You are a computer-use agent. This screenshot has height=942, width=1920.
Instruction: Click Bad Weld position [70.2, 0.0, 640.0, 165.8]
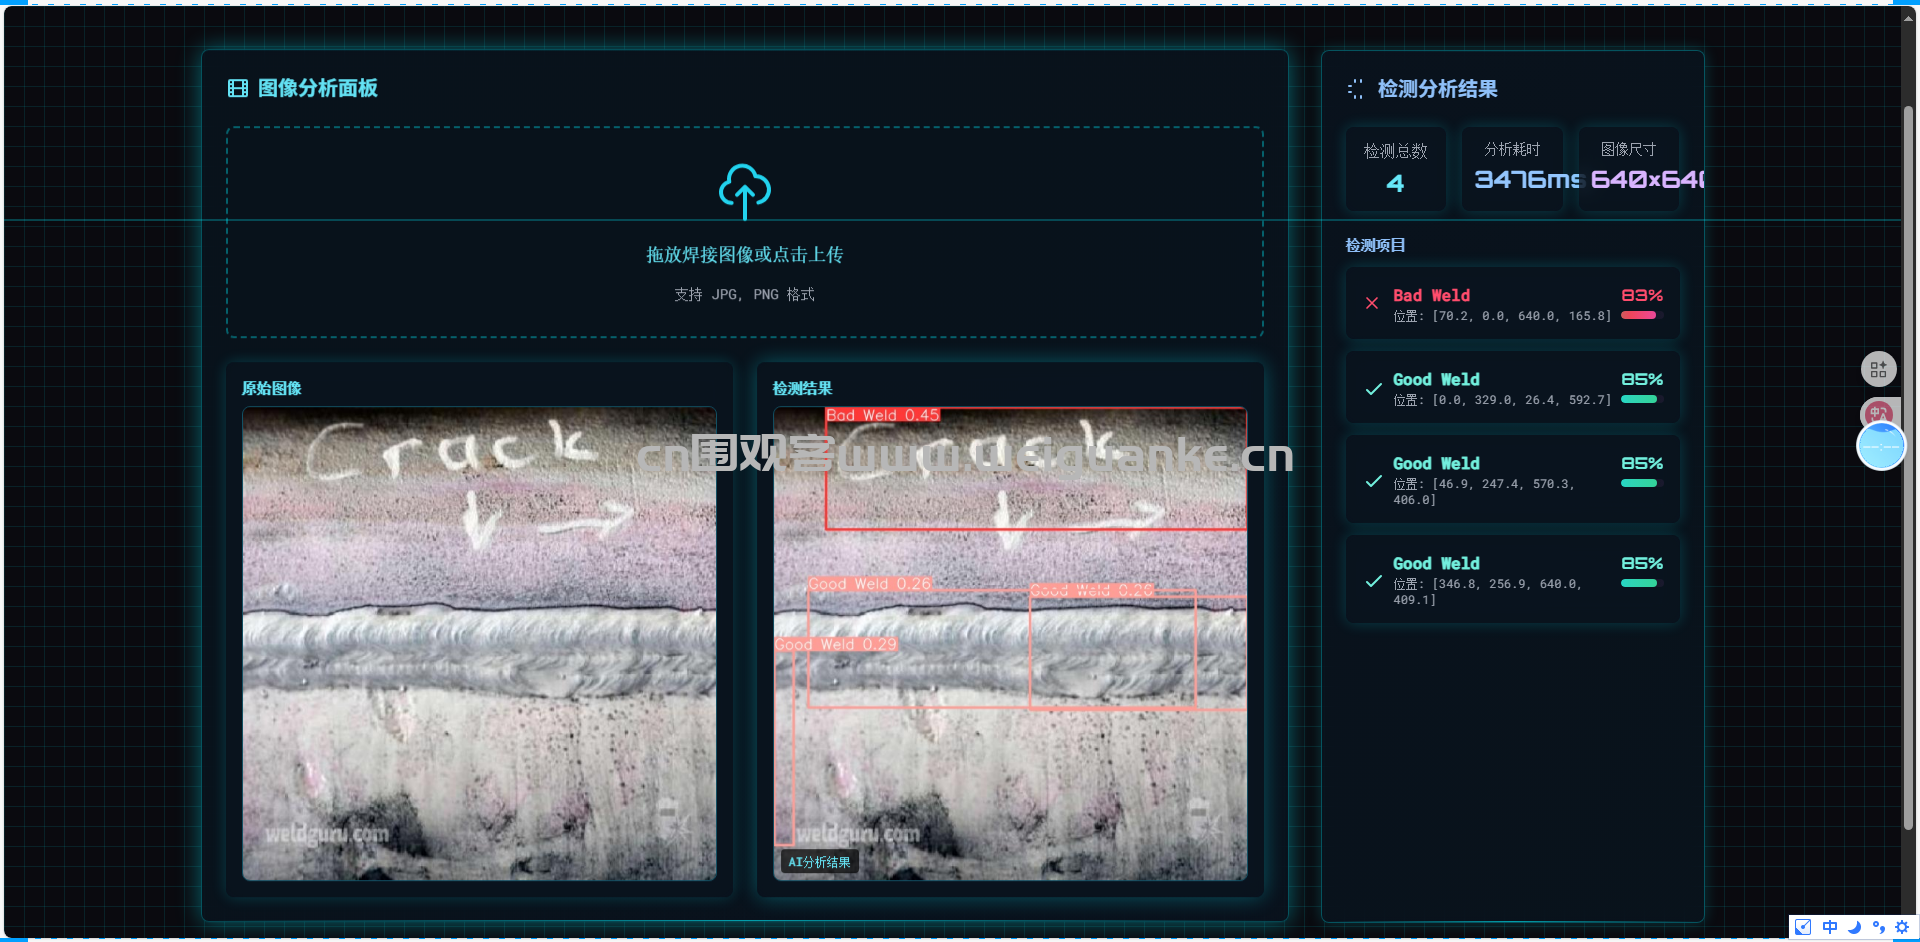click(x=1502, y=316)
